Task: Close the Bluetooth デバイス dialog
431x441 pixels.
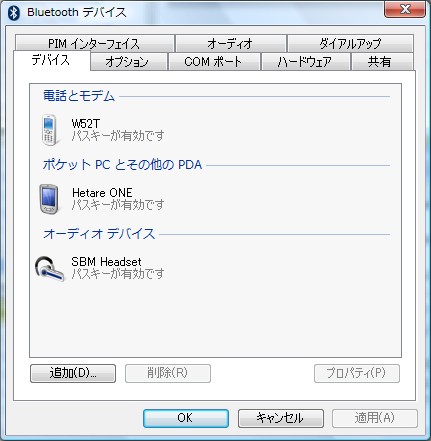Action: [x=405, y=9]
